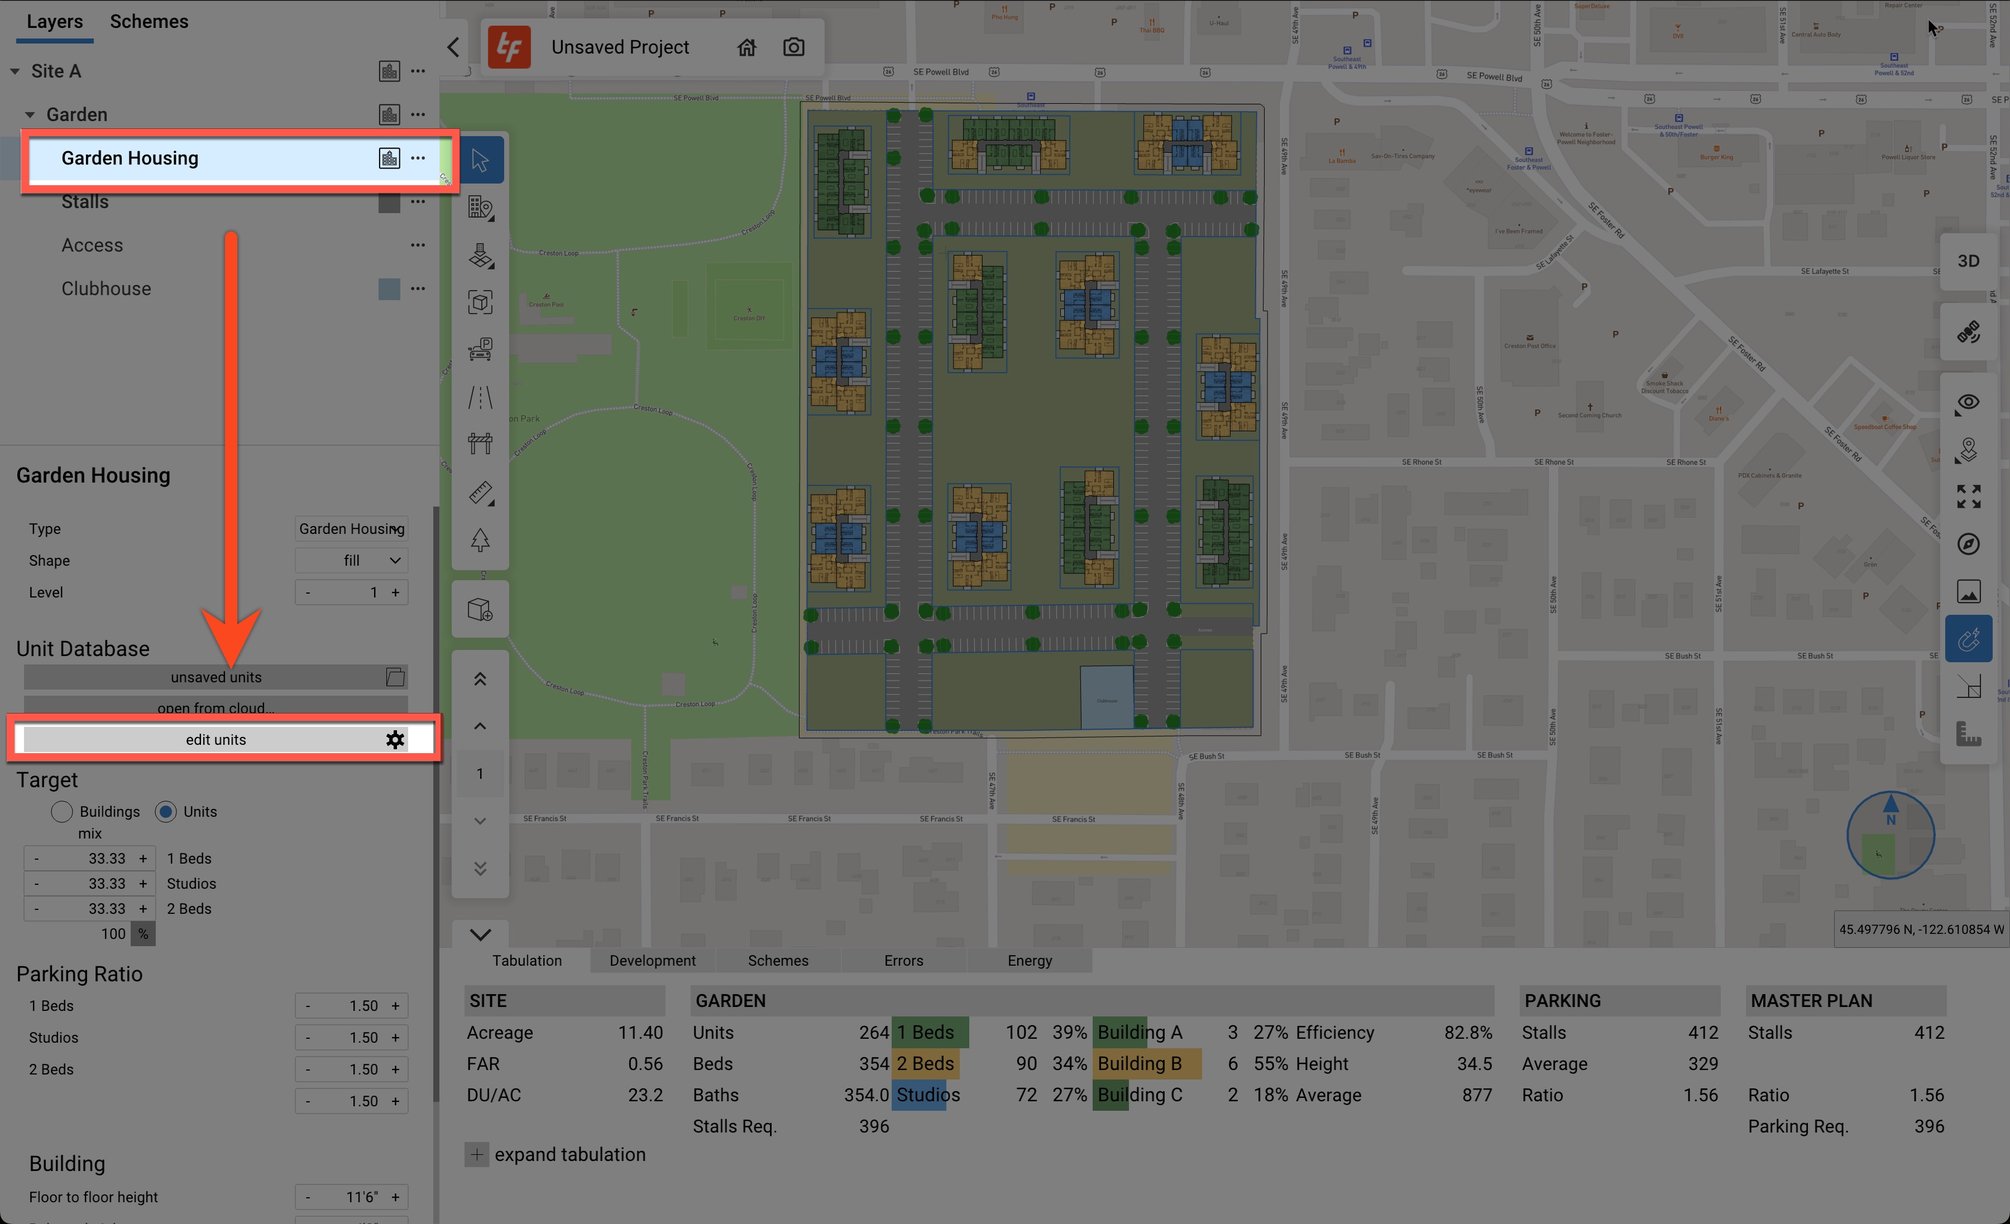Select the ruler measure tool

click(x=481, y=493)
